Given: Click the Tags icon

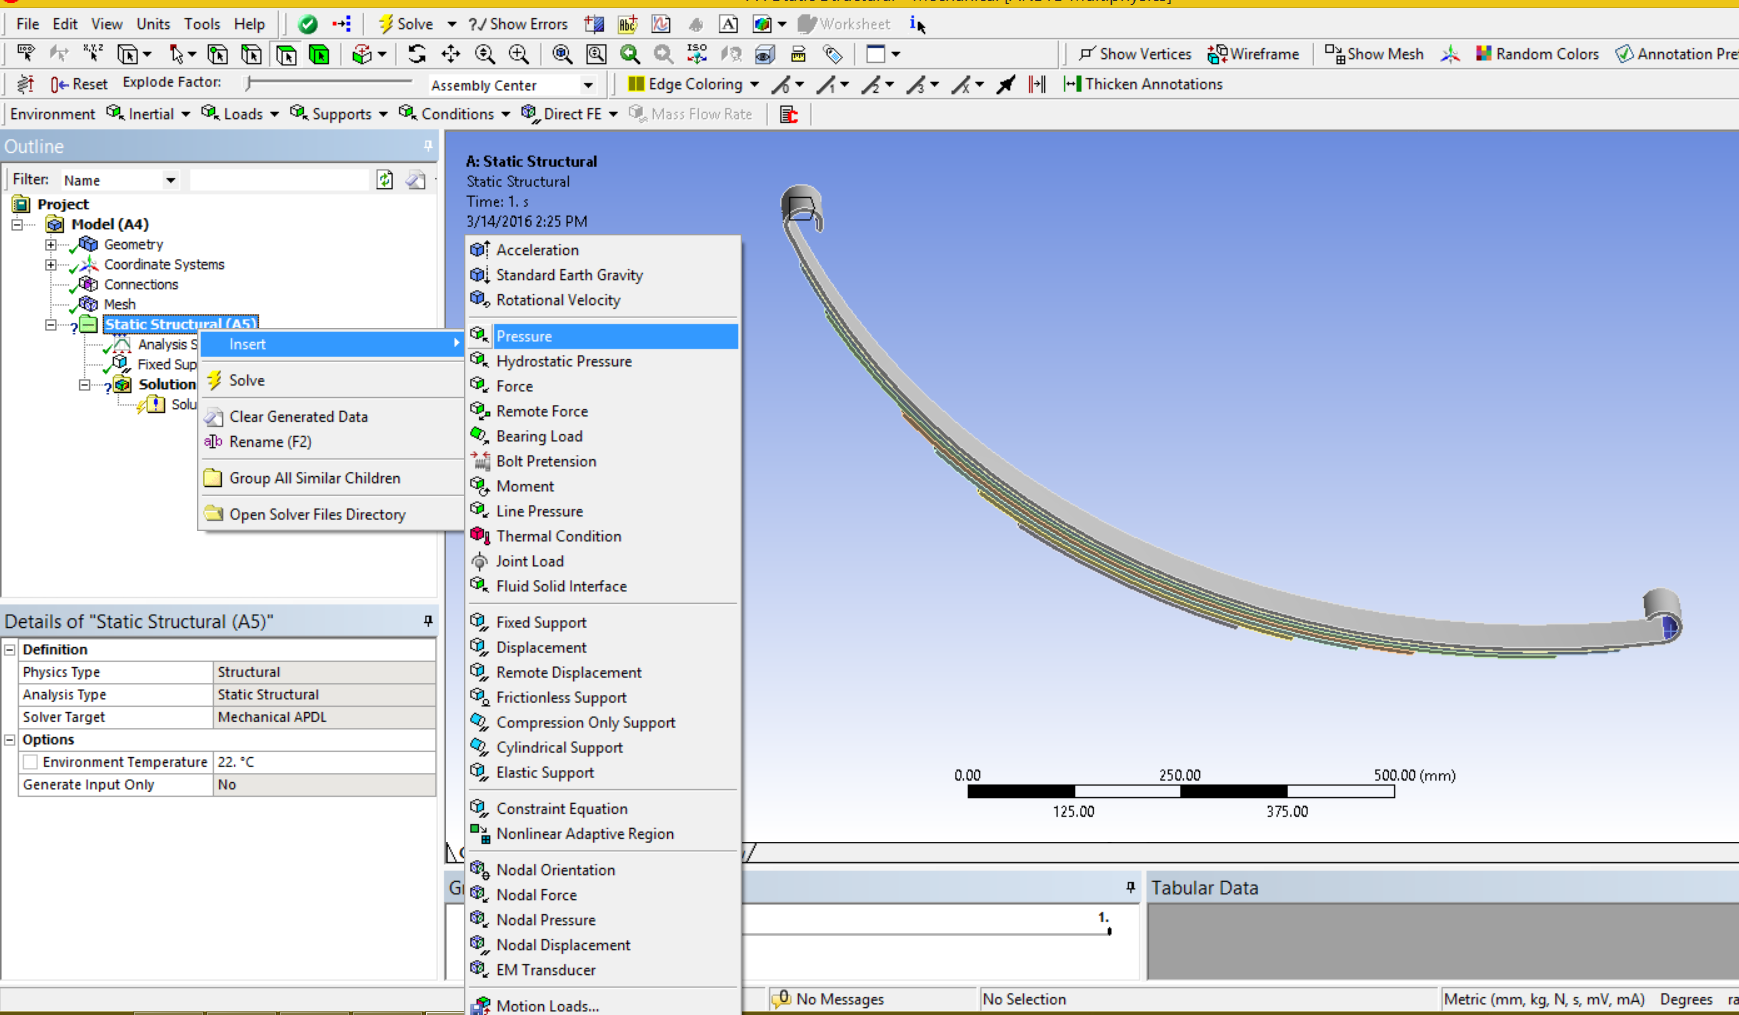Looking at the screenshot, I should click(x=832, y=54).
